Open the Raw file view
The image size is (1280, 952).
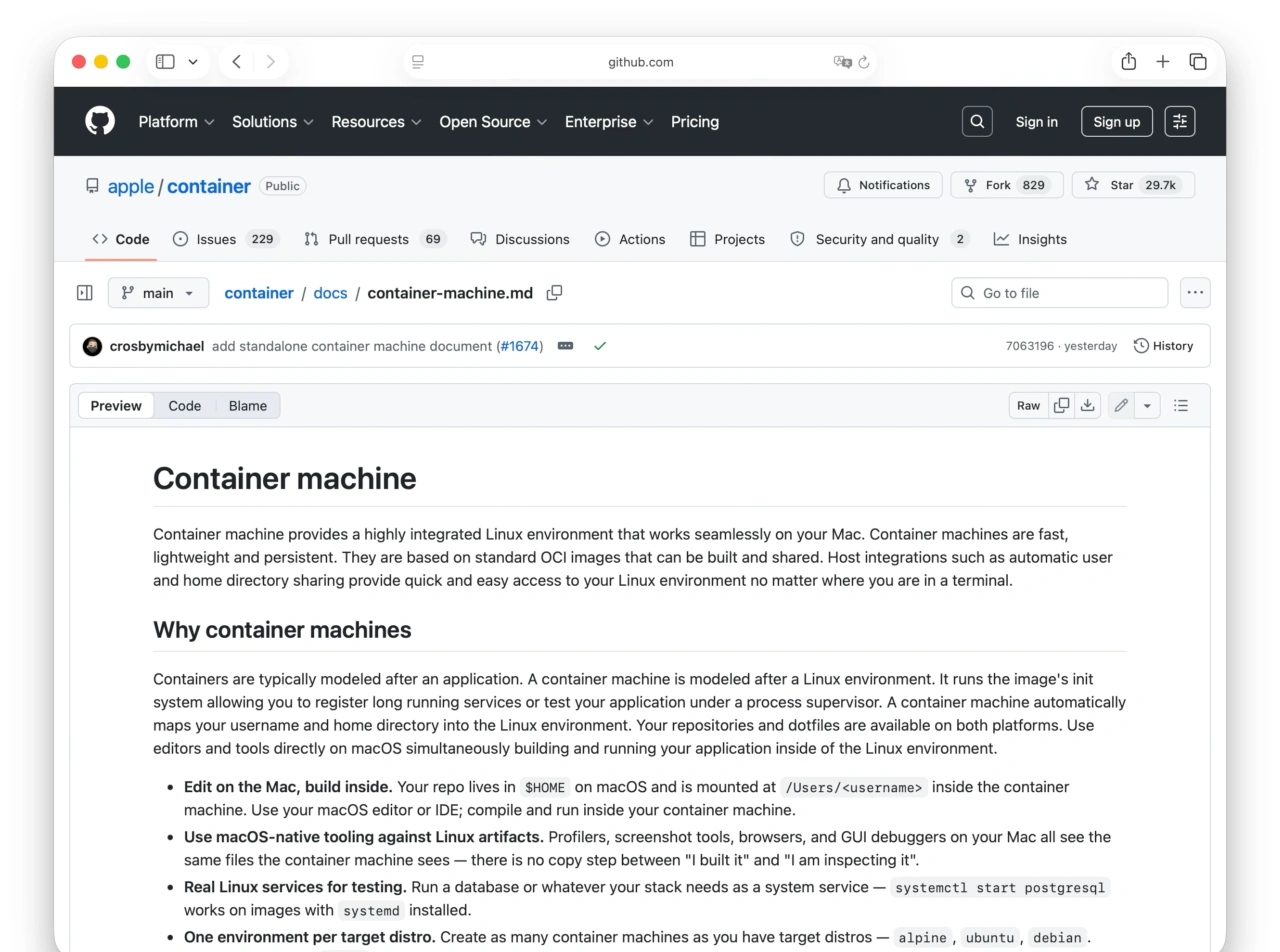[1028, 405]
